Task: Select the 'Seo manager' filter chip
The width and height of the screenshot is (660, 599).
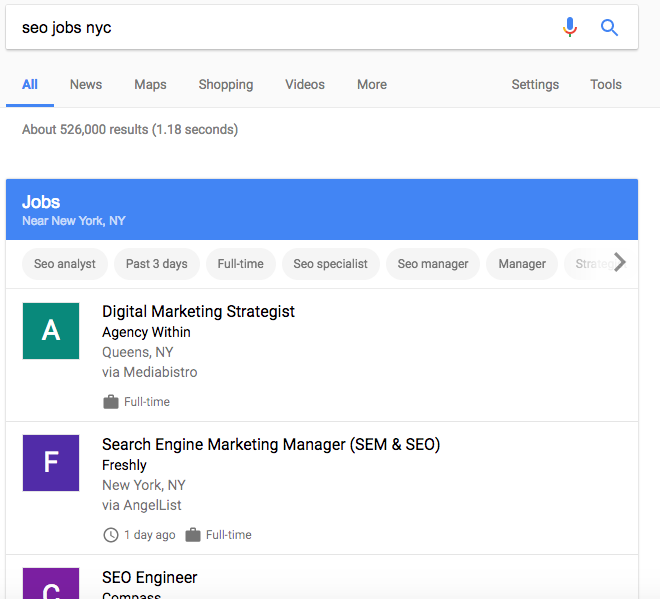Action: coord(433,264)
